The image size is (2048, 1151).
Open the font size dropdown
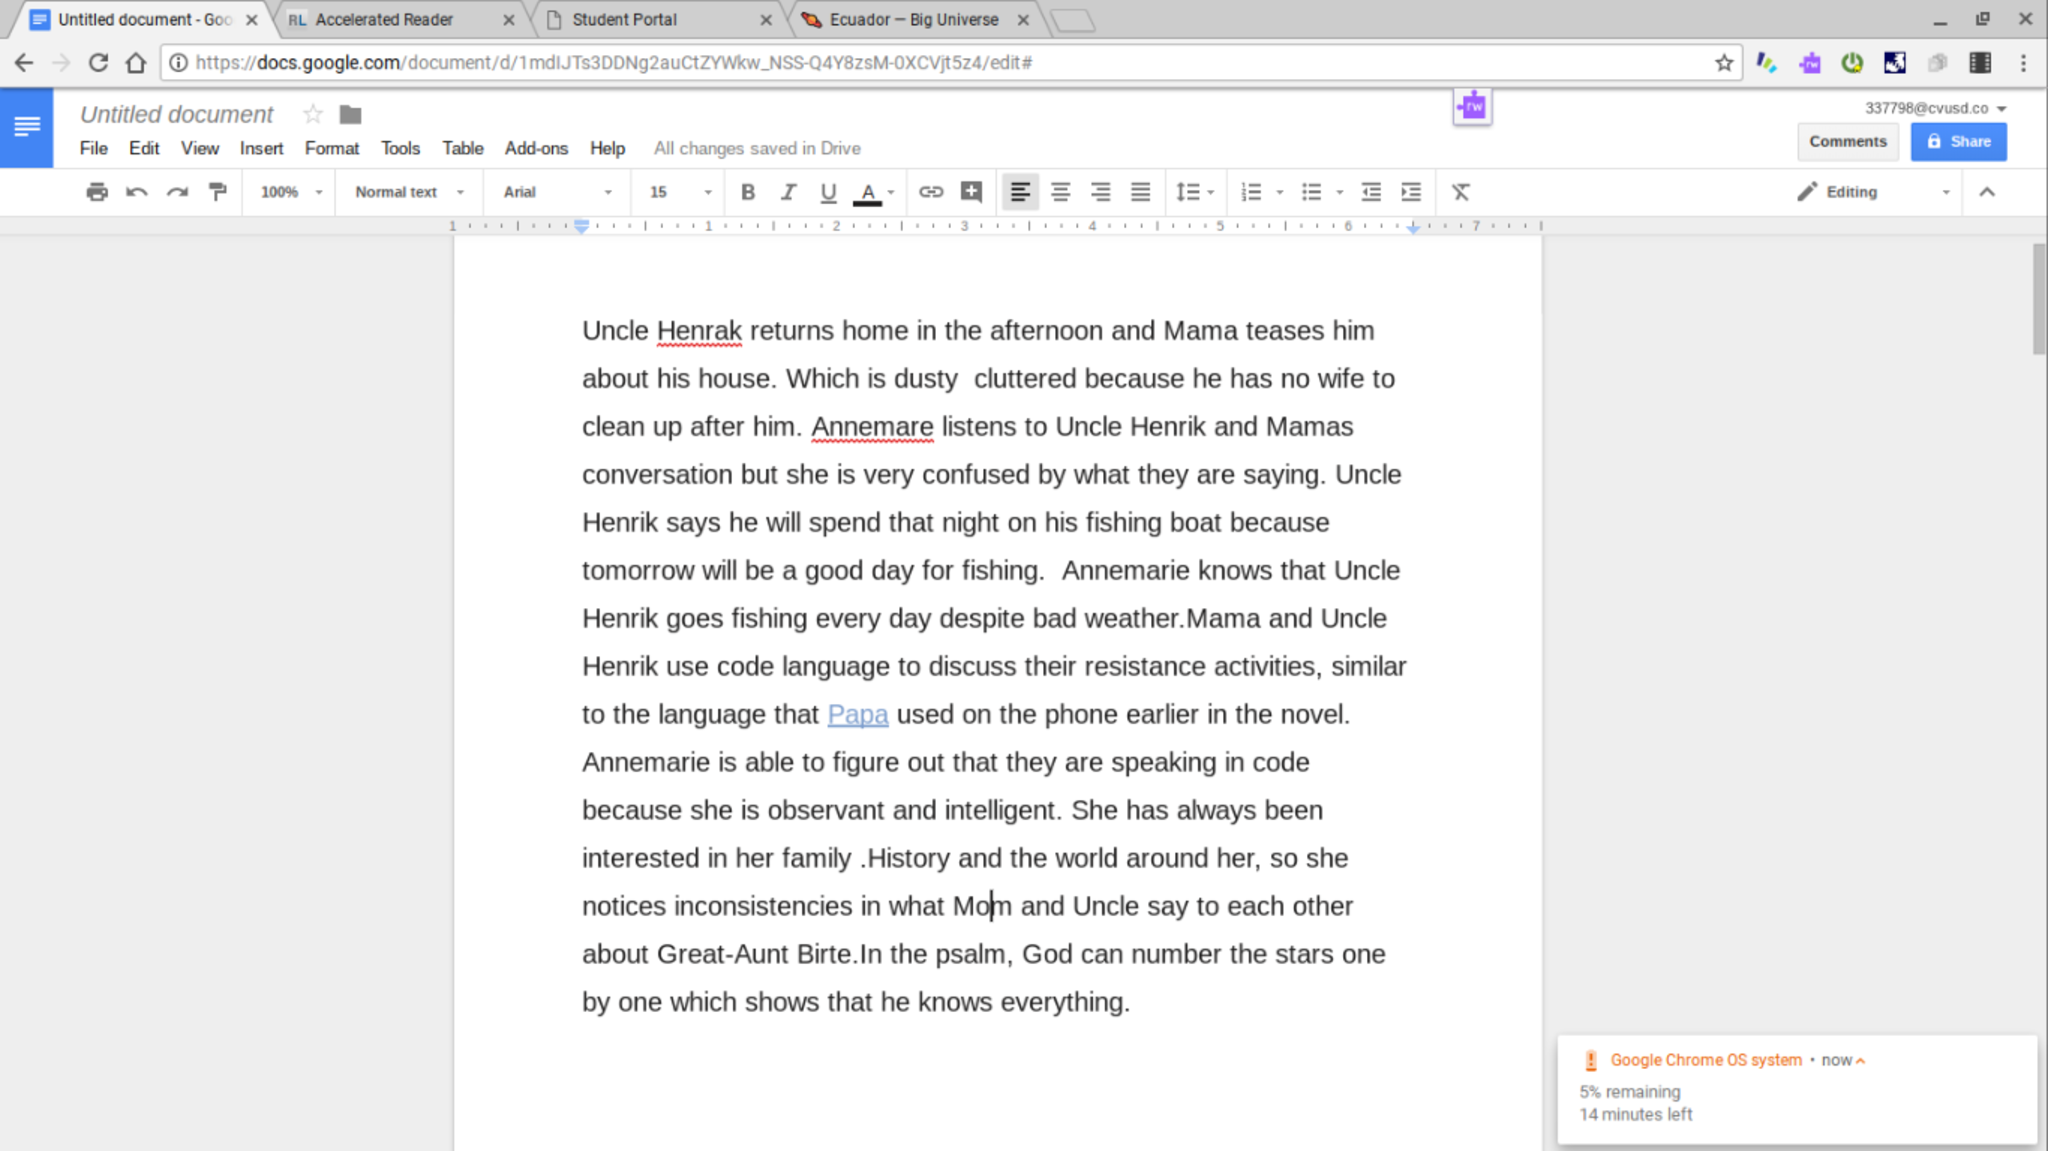680,192
